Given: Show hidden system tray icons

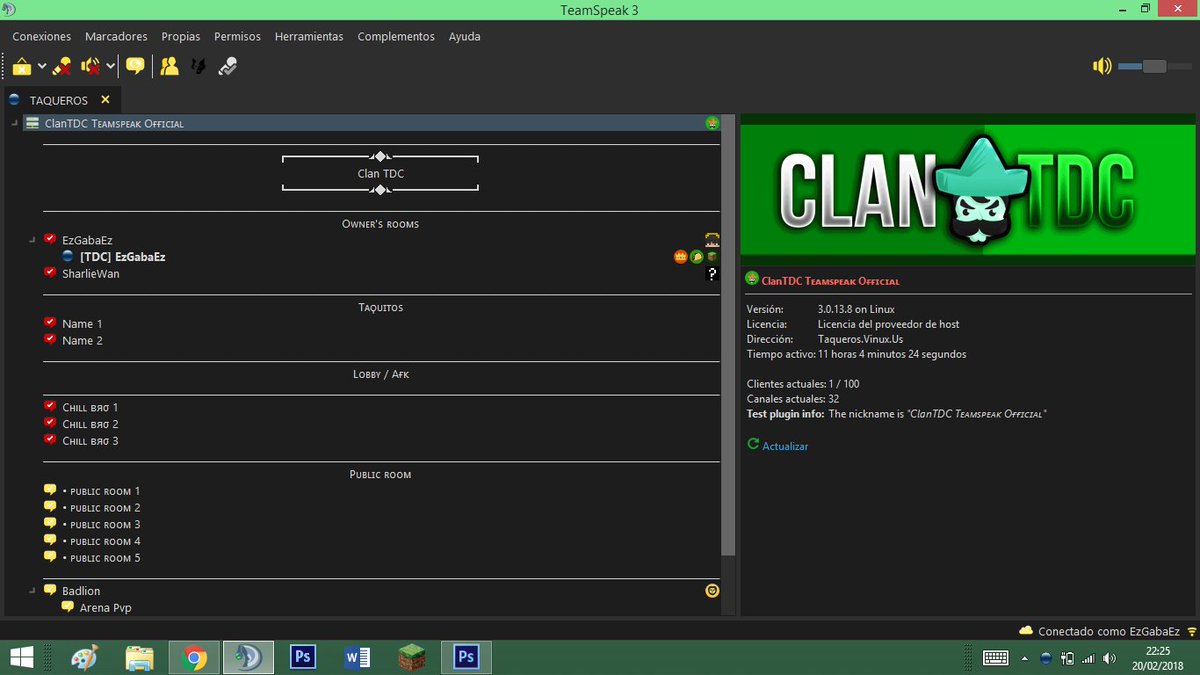Looking at the screenshot, I should pos(1023,658).
